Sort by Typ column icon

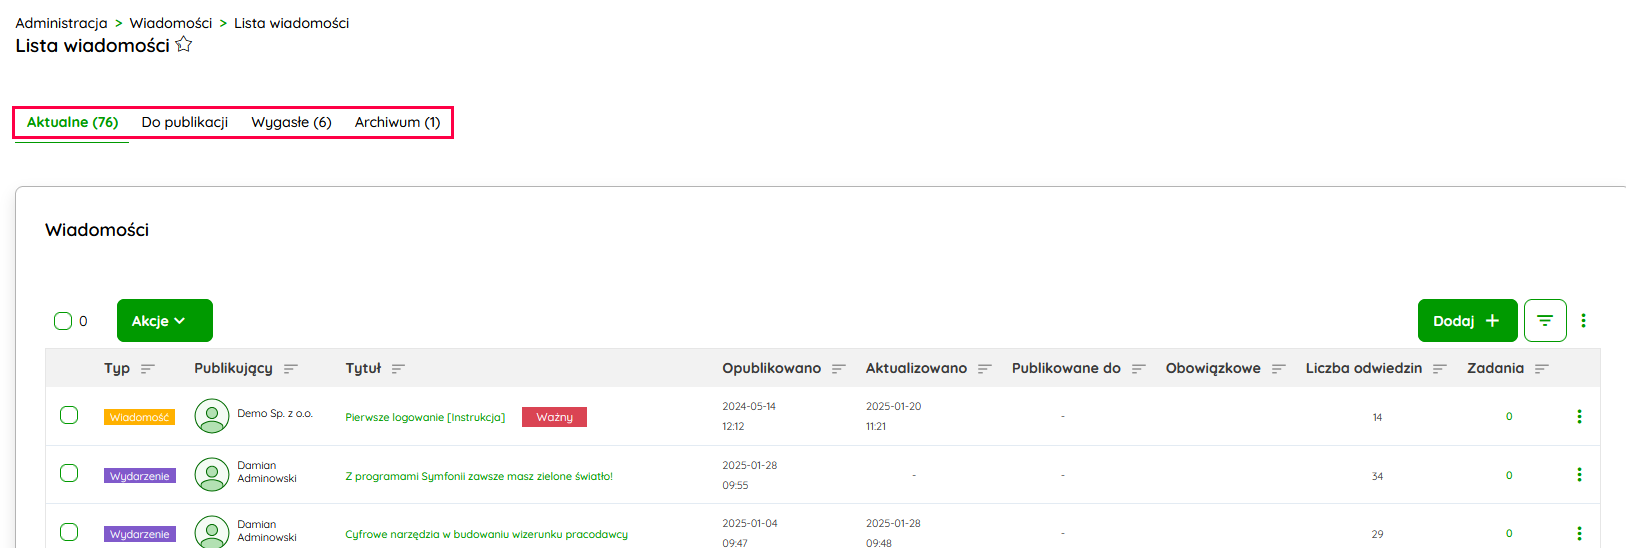click(148, 369)
